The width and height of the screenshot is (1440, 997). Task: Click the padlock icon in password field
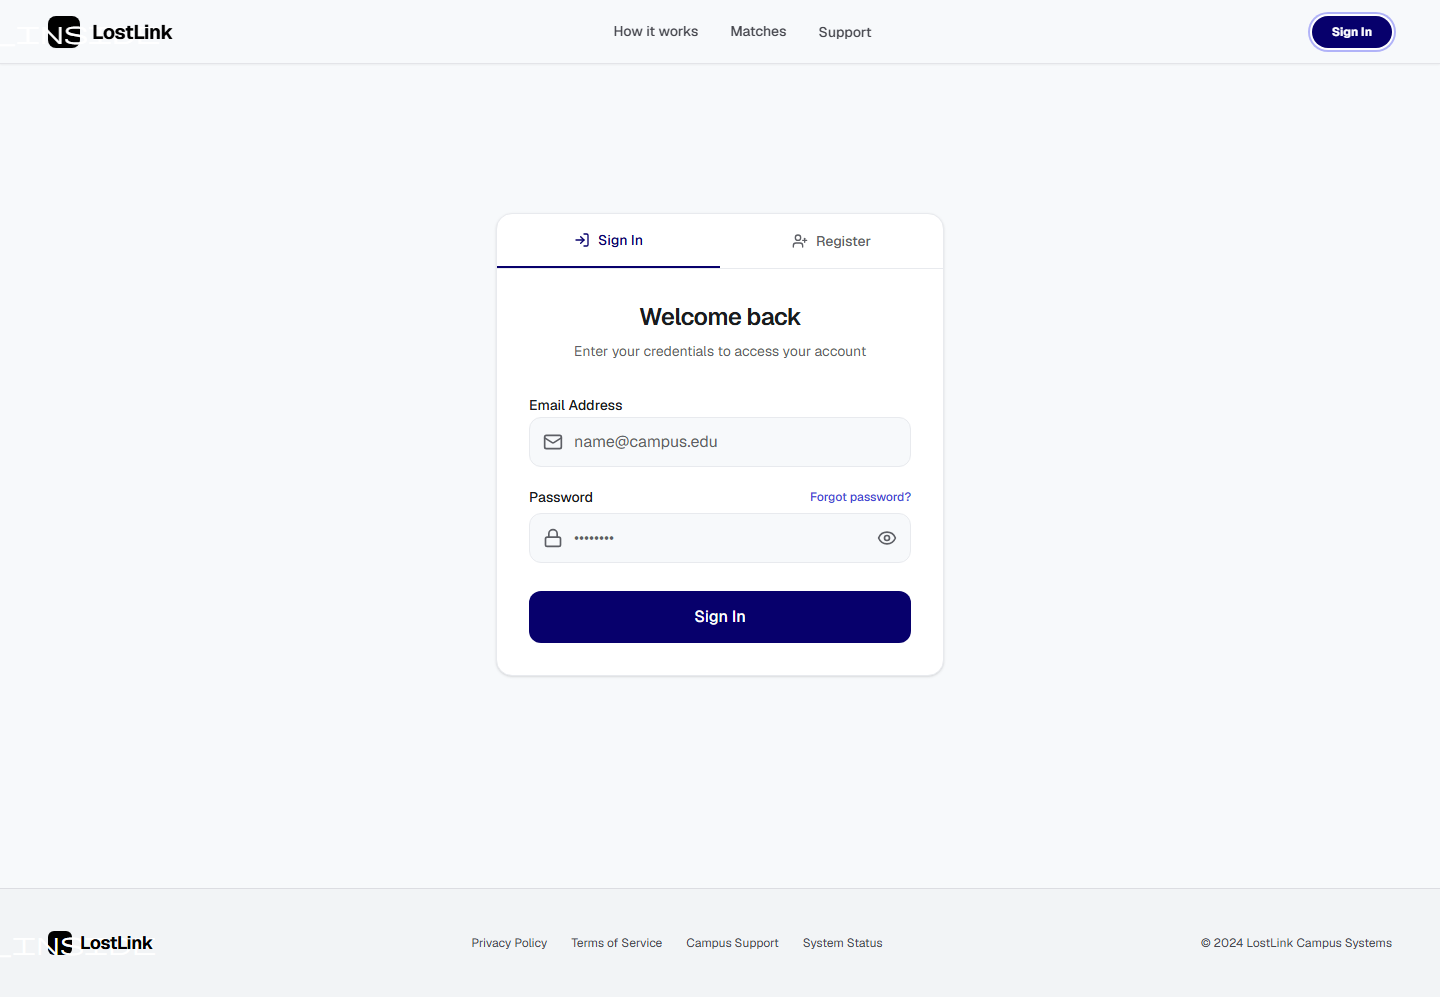553,538
